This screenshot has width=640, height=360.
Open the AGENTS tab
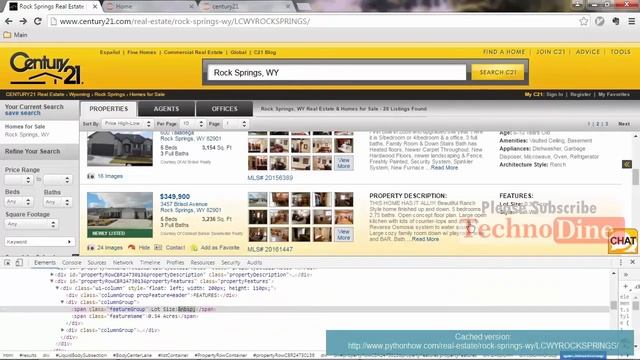(166, 109)
